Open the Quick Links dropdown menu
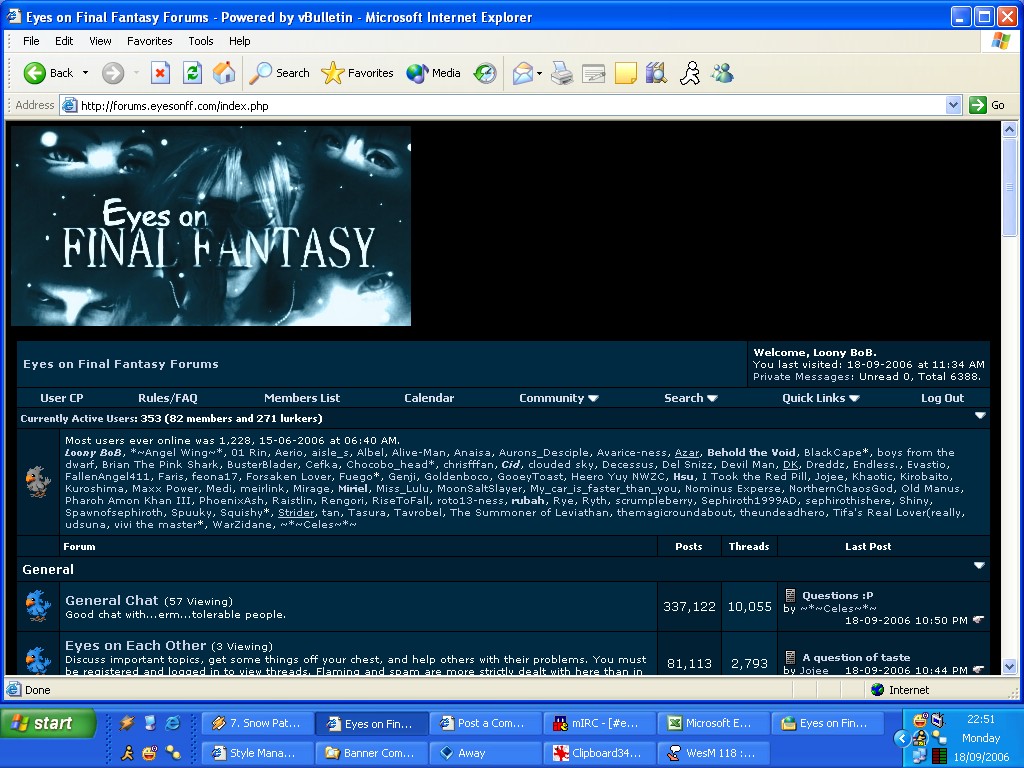 pyautogui.click(x=820, y=398)
